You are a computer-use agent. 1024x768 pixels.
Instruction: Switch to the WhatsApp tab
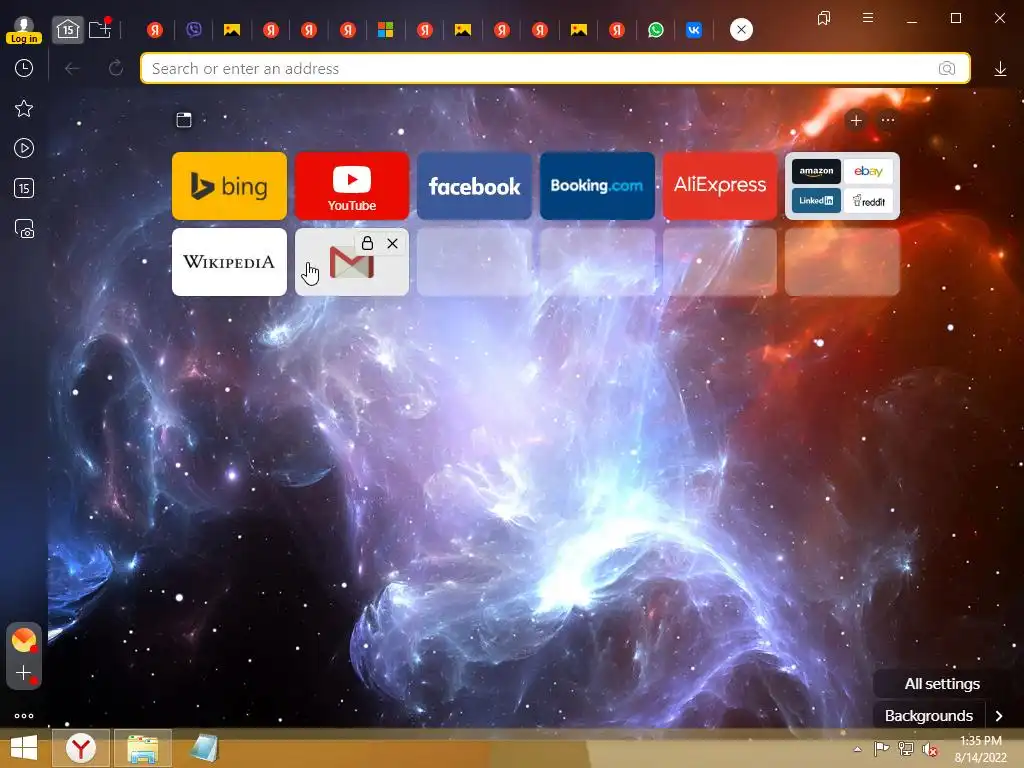point(656,29)
